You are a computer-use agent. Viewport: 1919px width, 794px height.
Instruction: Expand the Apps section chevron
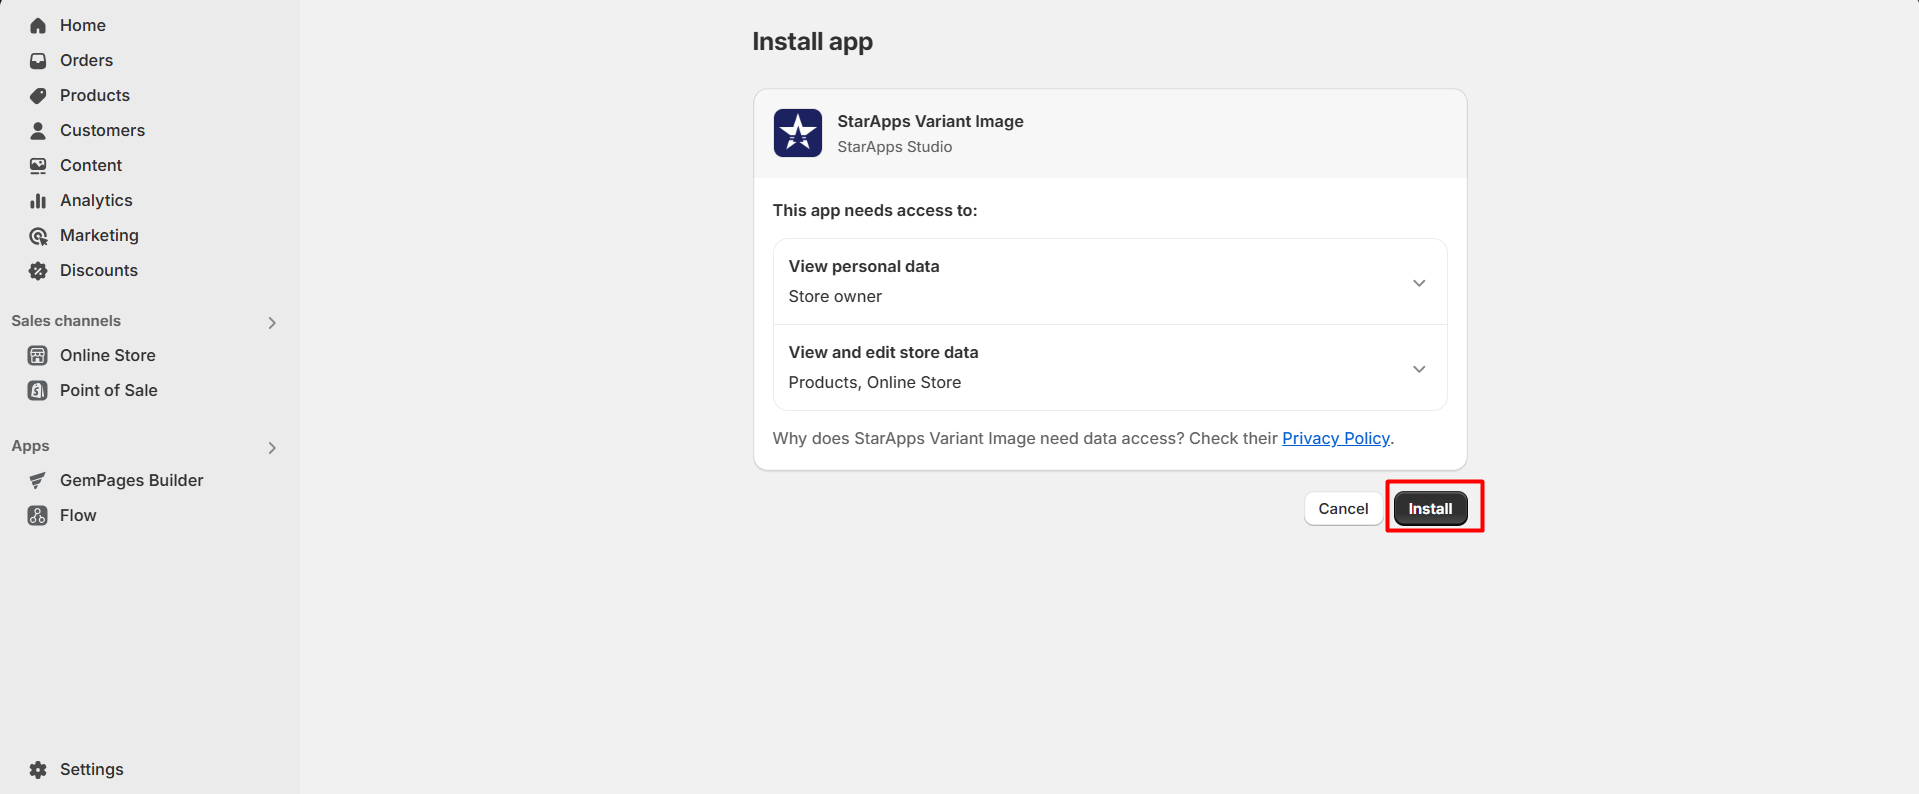point(271,447)
